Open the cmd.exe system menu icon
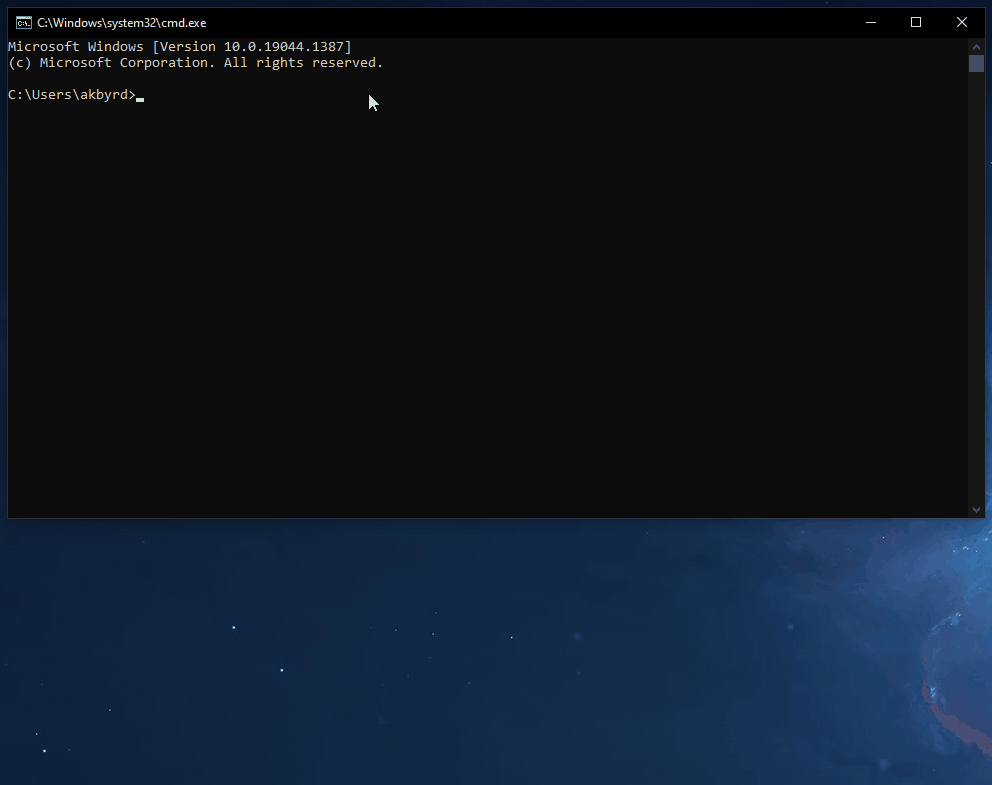The height and width of the screenshot is (785, 992). coord(23,23)
